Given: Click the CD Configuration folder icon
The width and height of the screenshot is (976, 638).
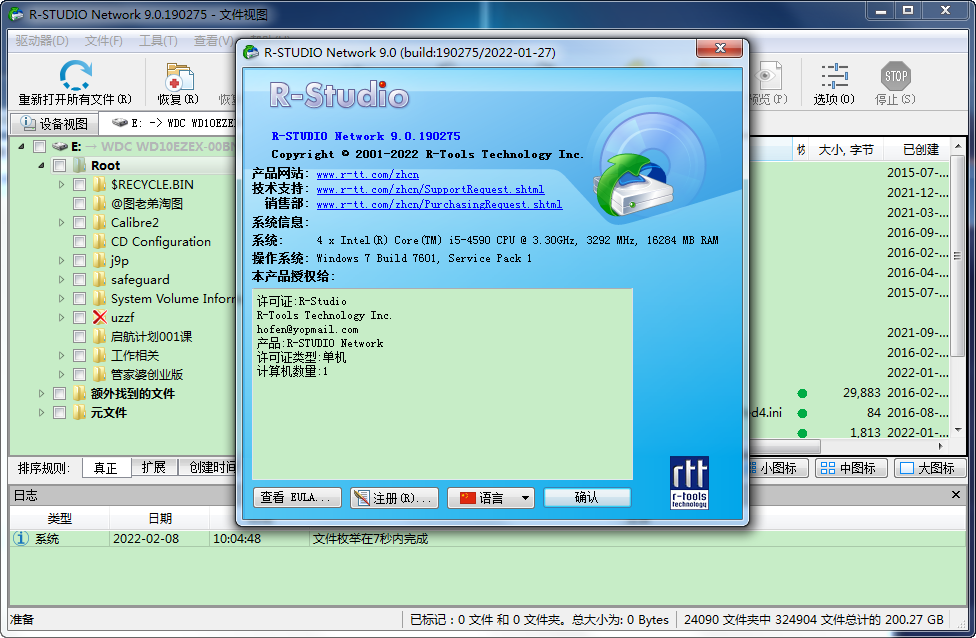Looking at the screenshot, I should (x=99, y=242).
